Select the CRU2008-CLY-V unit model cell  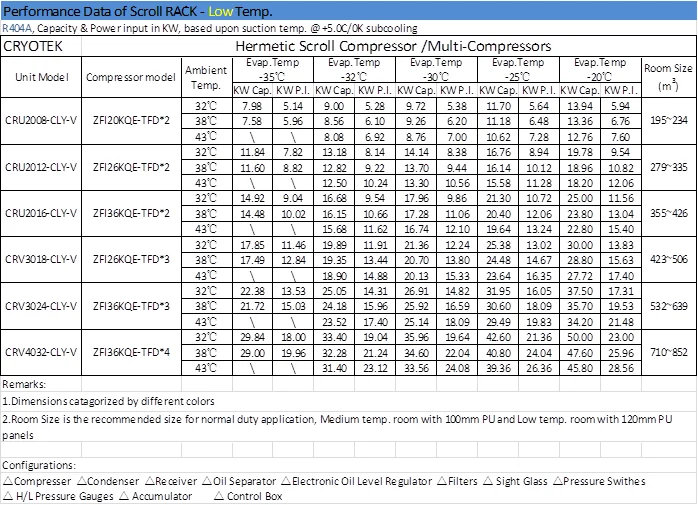tap(42, 119)
